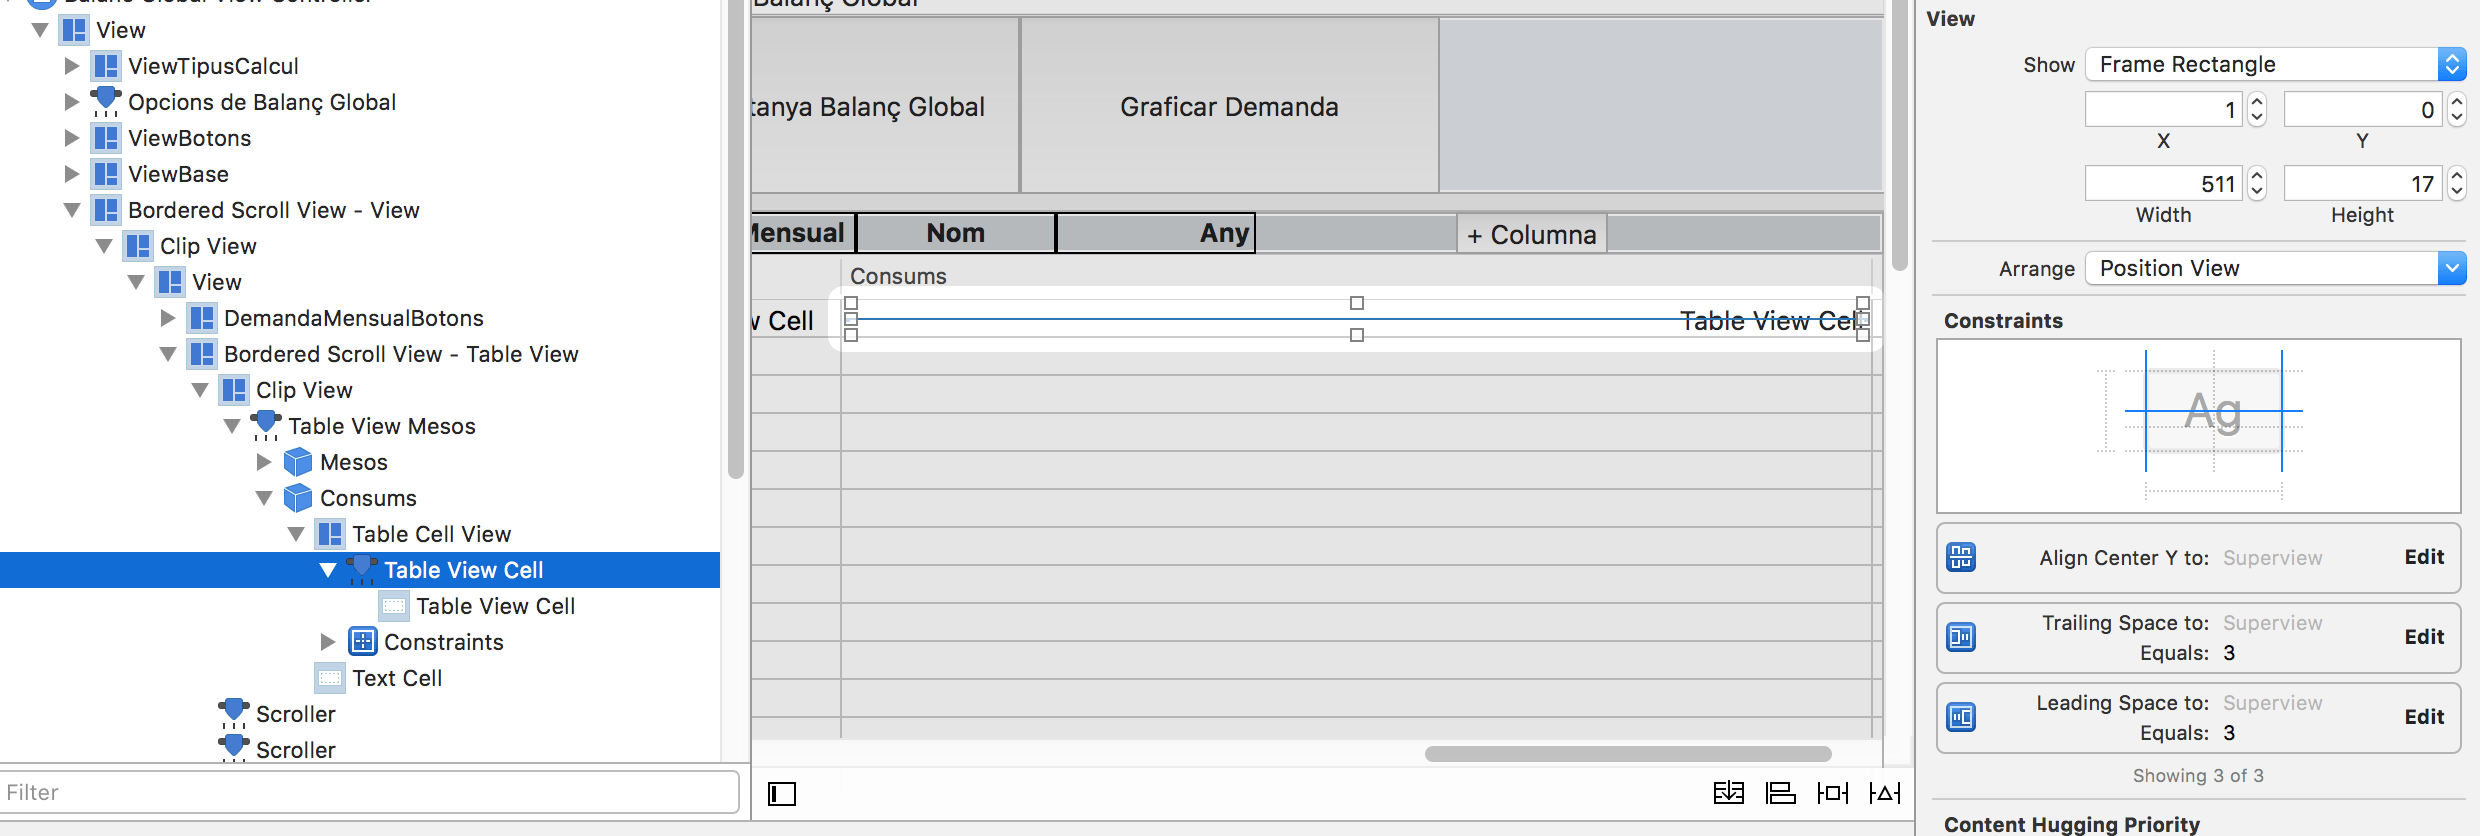Click the X value stepper
Viewport: 2480px width, 836px height.
pyautogui.click(x=2257, y=110)
